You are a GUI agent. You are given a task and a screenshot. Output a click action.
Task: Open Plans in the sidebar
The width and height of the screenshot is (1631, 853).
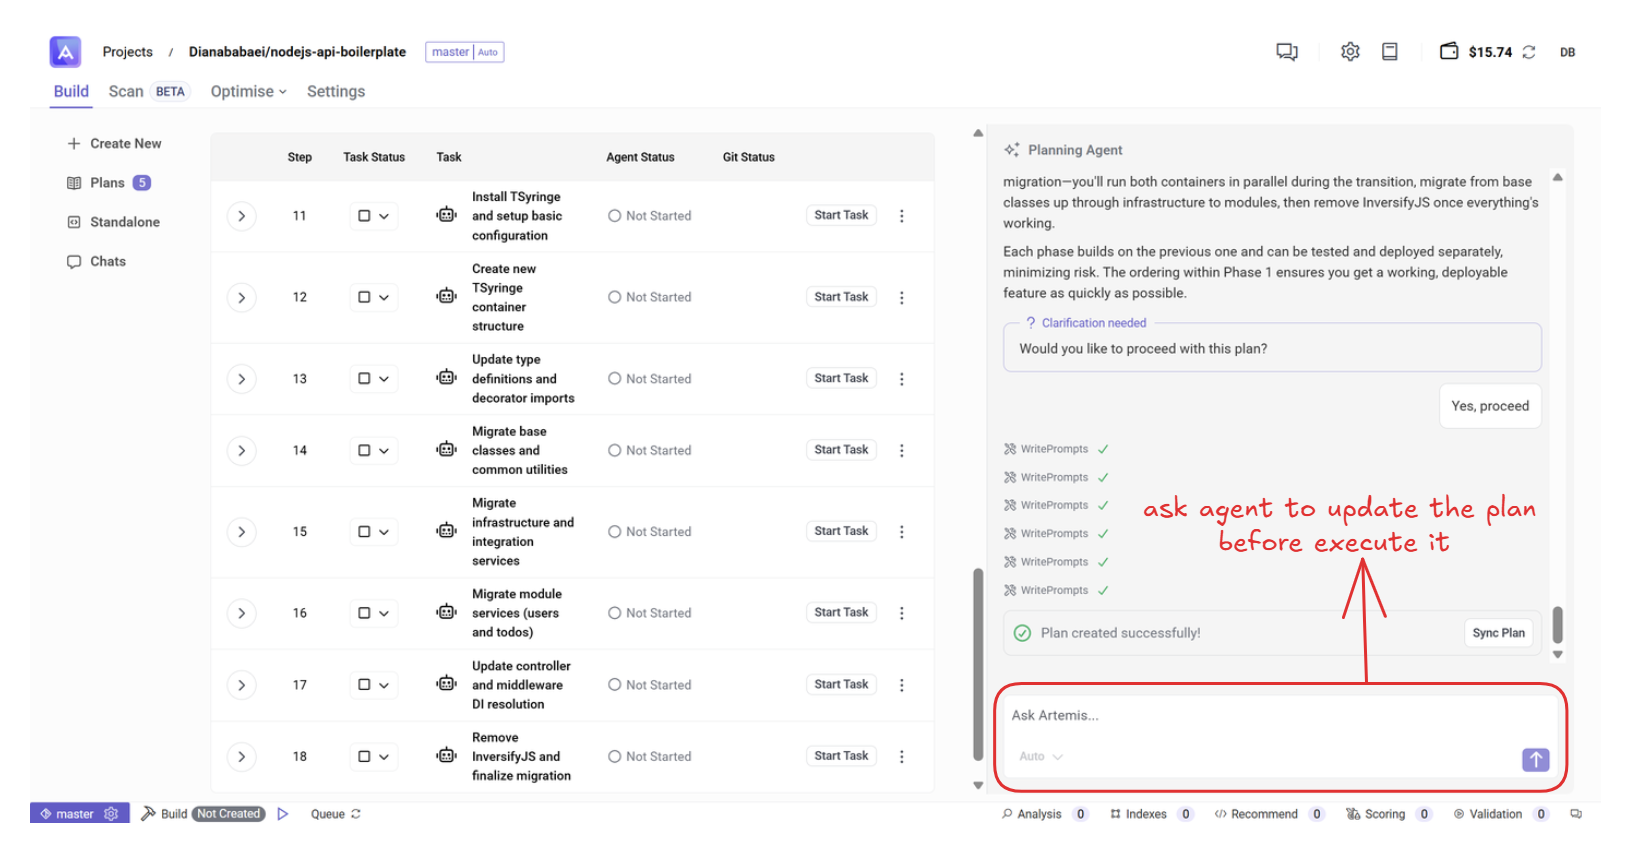107,183
